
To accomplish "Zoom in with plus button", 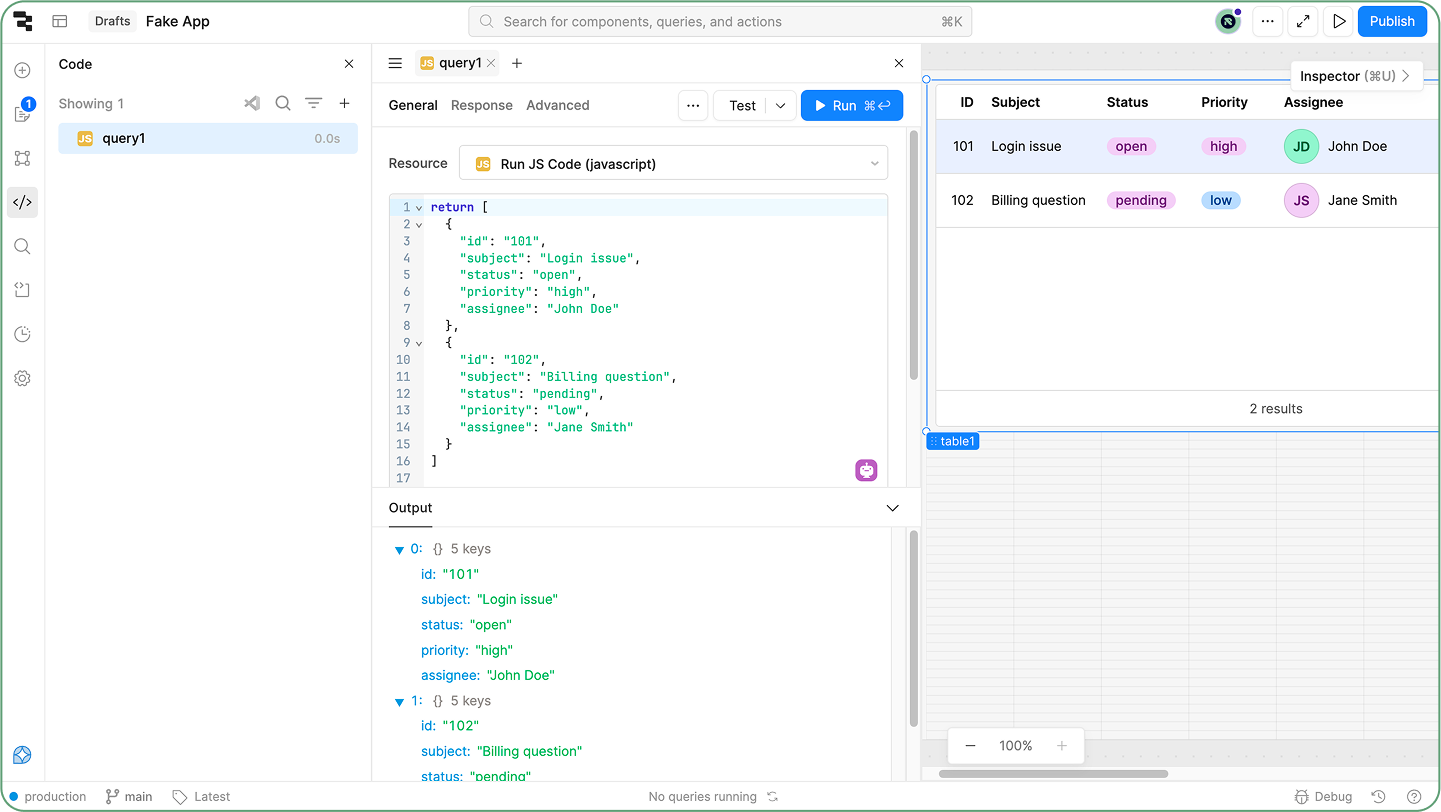I will (x=1062, y=746).
